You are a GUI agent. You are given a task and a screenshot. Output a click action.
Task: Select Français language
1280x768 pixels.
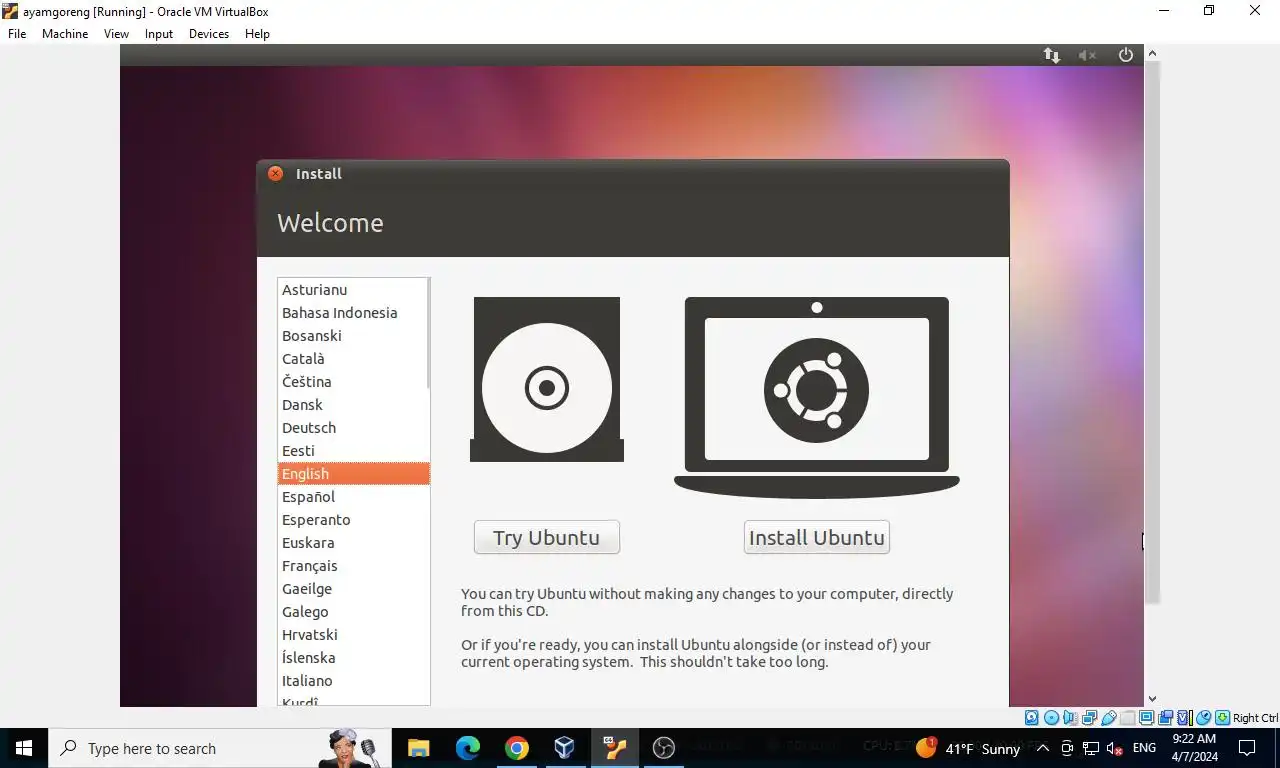pos(352,565)
